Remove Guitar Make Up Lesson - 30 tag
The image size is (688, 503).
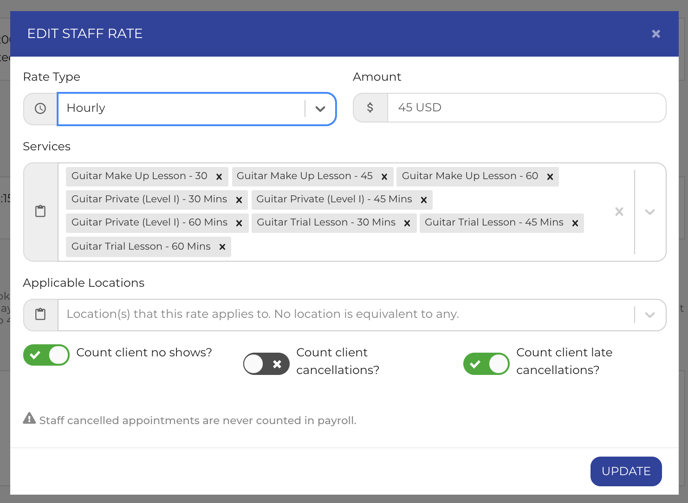click(x=219, y=177)
